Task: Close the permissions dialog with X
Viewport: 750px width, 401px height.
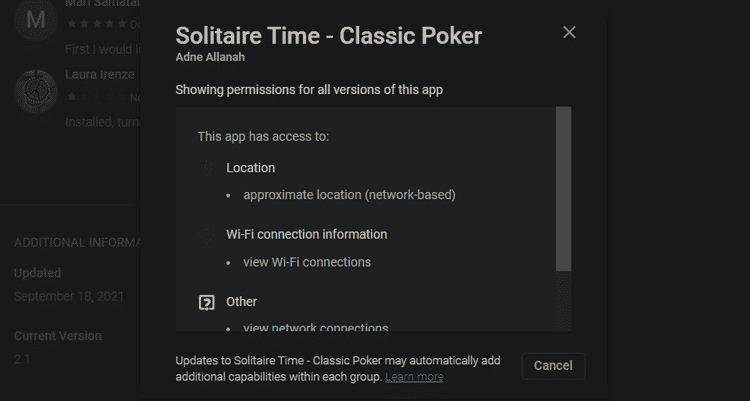Action: 569,32
